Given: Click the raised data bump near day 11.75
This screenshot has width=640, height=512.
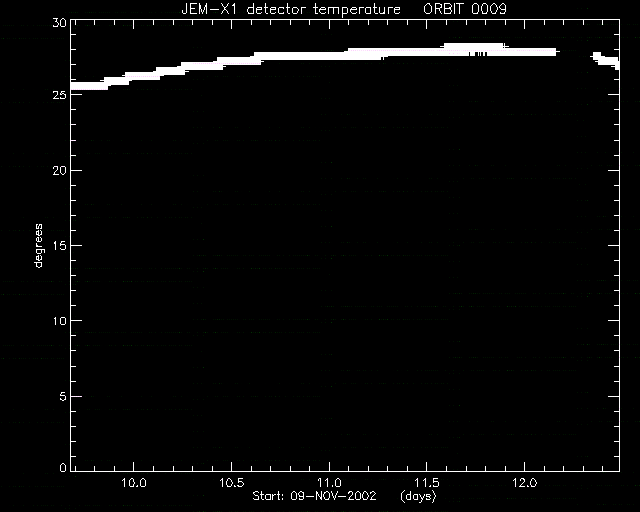Looking at the screenshot, I should 473,46.
